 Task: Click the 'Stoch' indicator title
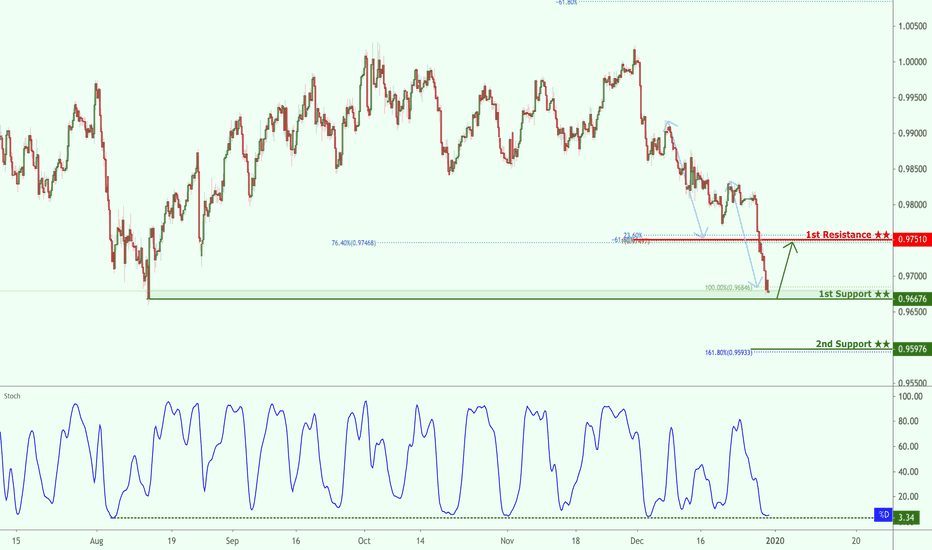[x=12, y=396]
